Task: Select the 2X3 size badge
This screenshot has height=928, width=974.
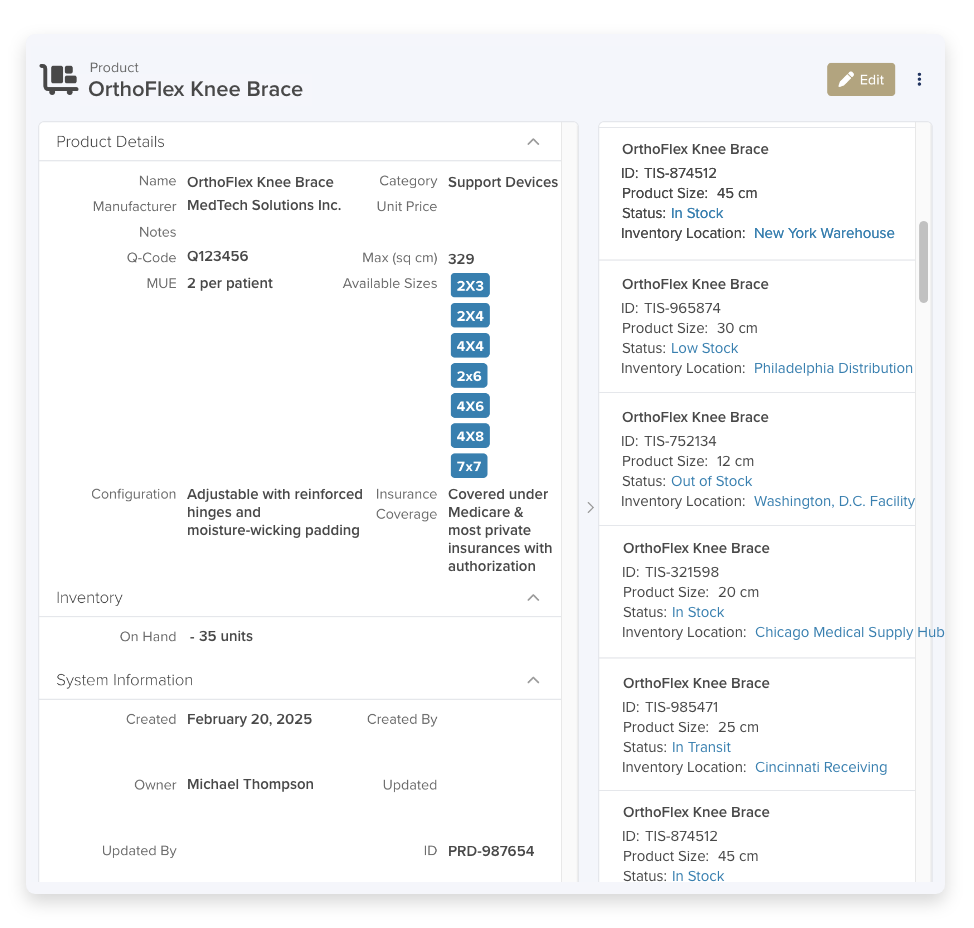Action: (470, 286)
